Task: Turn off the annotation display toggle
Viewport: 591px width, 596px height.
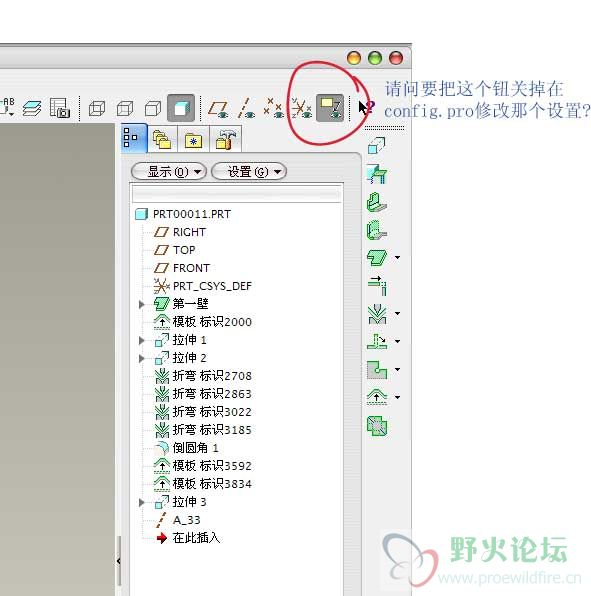Action: [330, 108]
